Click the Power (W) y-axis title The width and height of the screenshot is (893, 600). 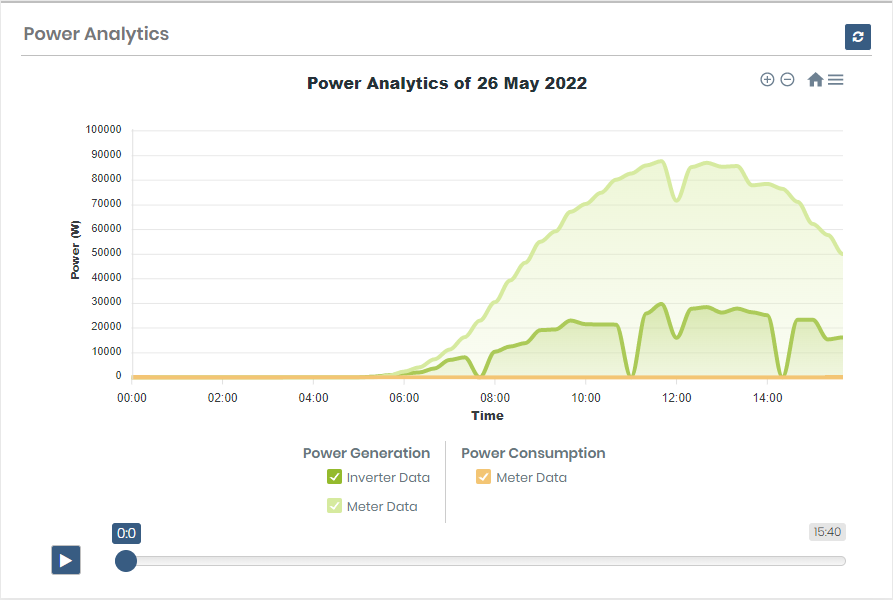76,250
